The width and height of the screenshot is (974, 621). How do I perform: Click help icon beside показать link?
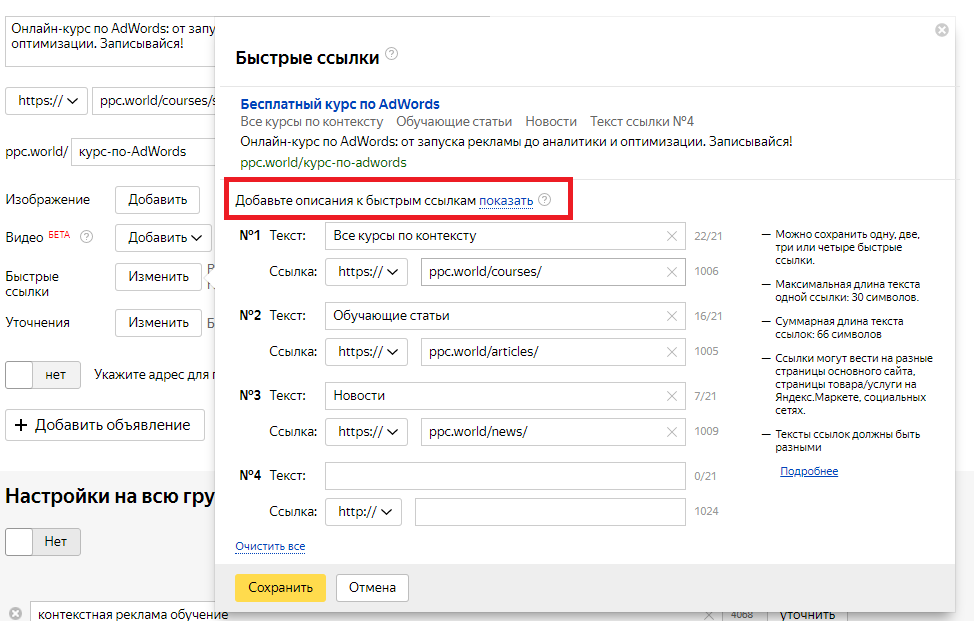(x=544, y=200)
